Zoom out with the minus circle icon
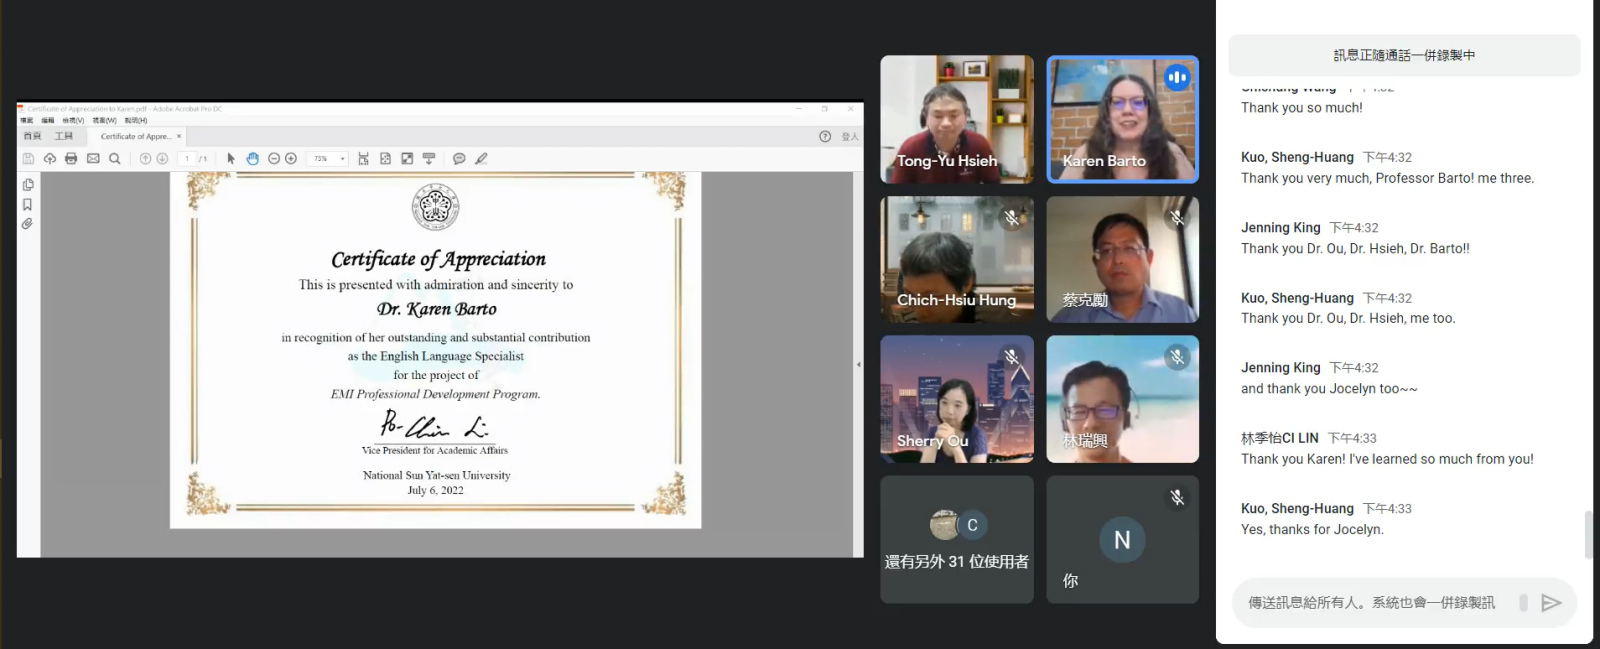The width and height of the screenshot is (1600, 649). click(x=274, y=159)
